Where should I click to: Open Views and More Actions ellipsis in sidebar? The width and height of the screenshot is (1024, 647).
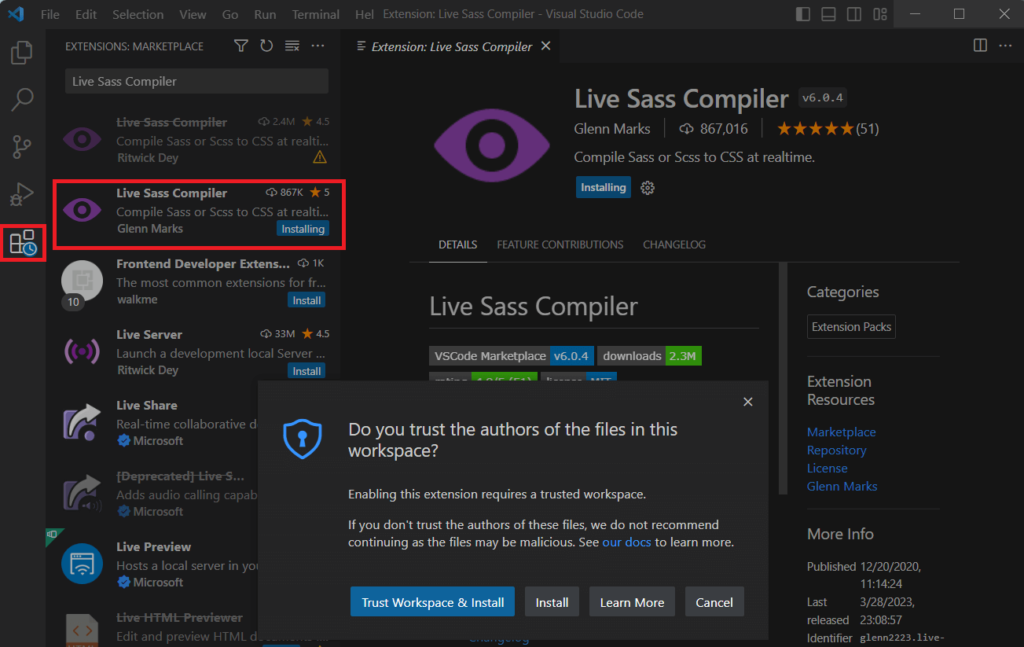(x=318, y=46)
